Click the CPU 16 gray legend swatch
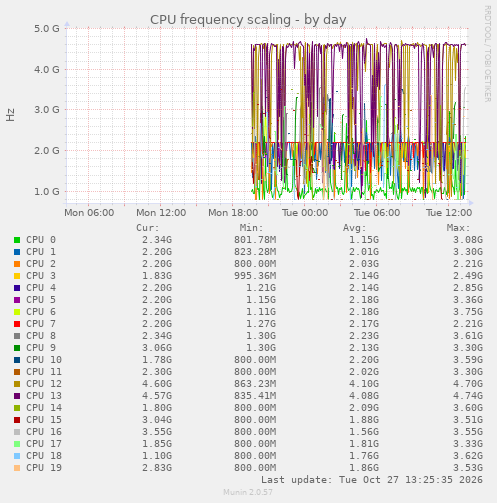The height and width of the screenshot is (503, 497). pyautogui.click(x=17, y=432)
